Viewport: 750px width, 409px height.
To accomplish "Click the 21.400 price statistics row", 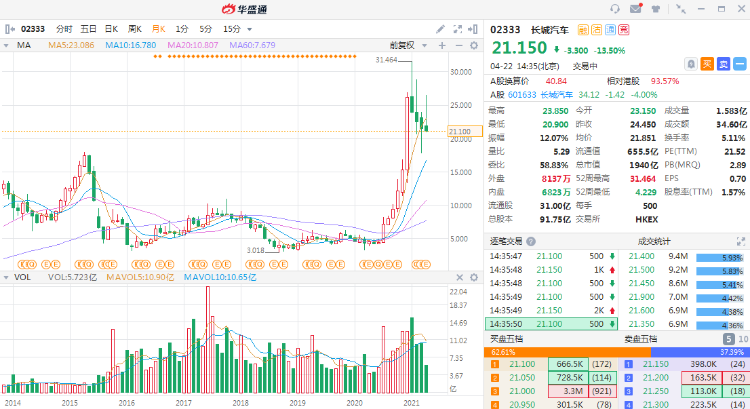I will [686, 256].
